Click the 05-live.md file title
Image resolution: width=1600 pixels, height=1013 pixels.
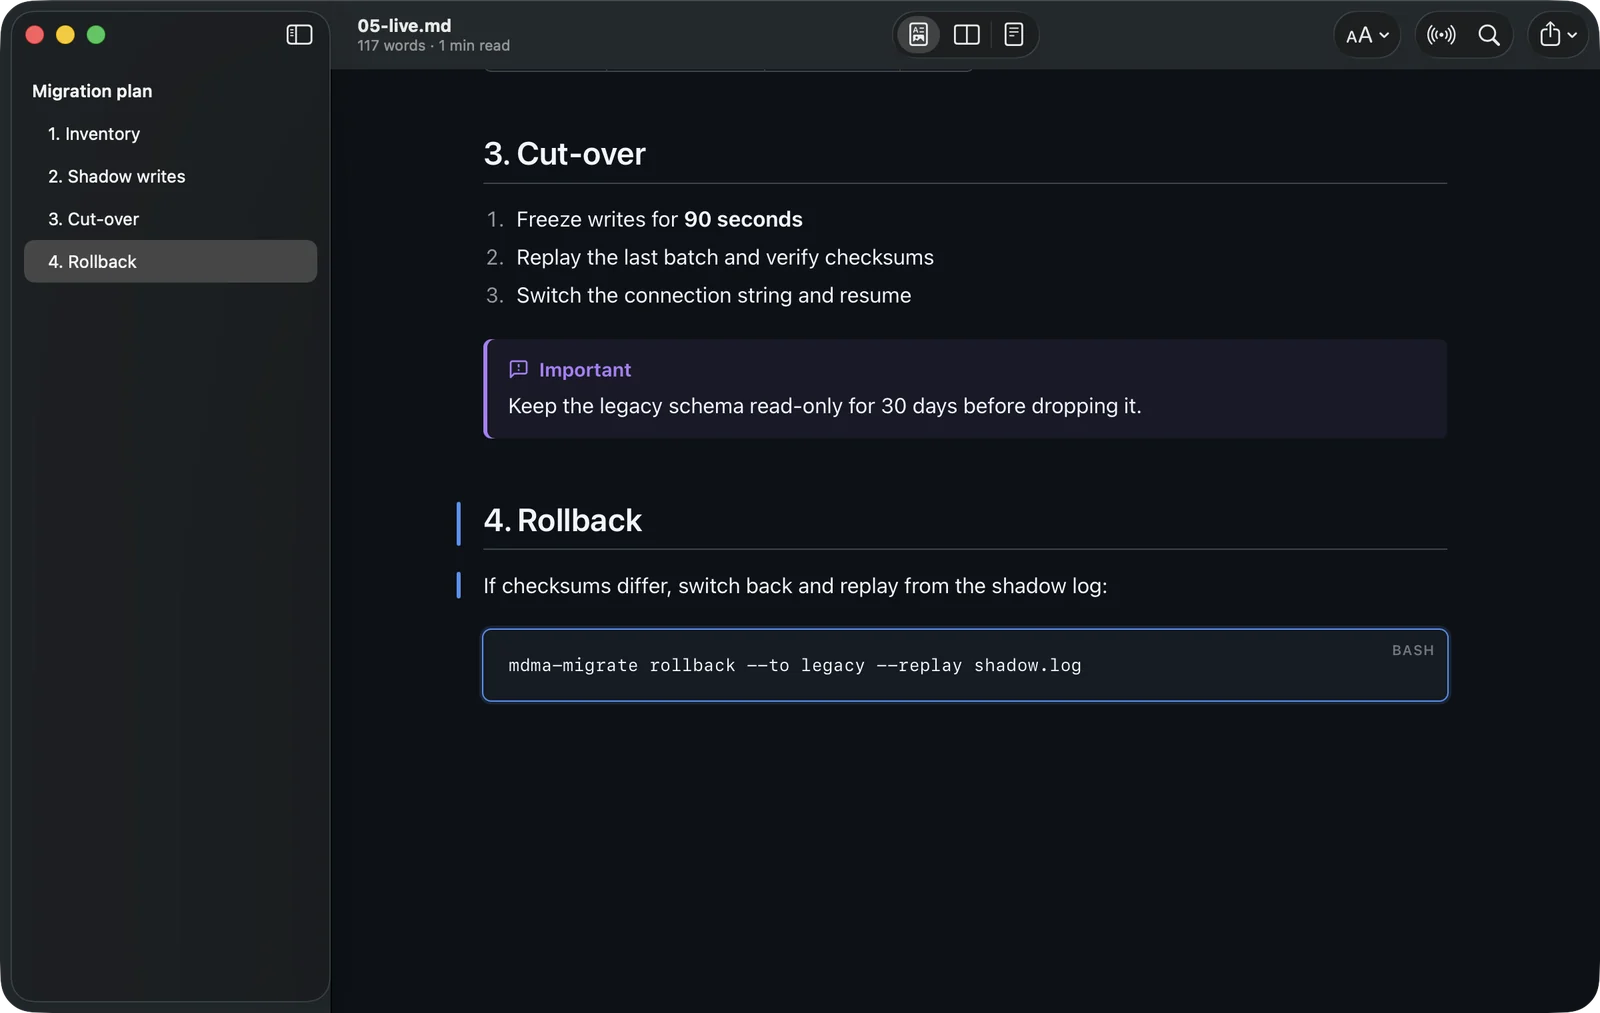coord(404,26)
